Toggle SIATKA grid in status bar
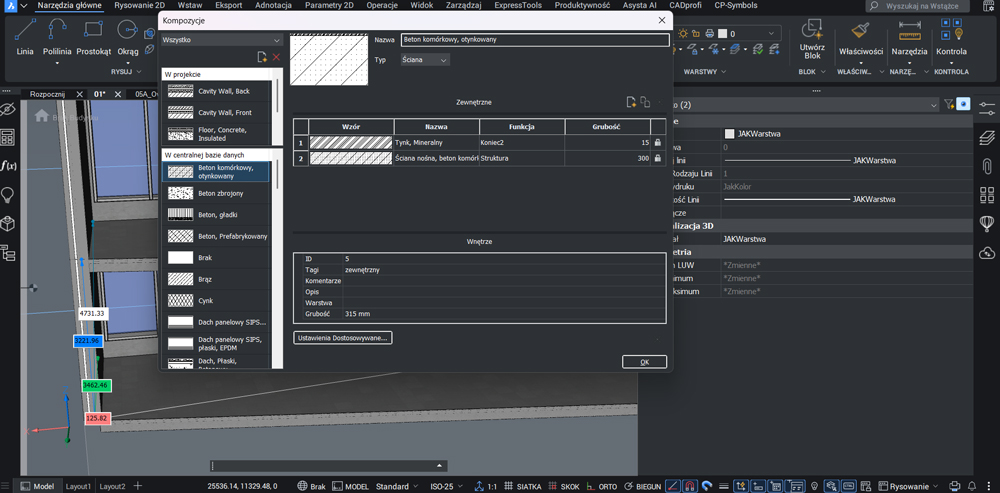 (x=523, y=487)
